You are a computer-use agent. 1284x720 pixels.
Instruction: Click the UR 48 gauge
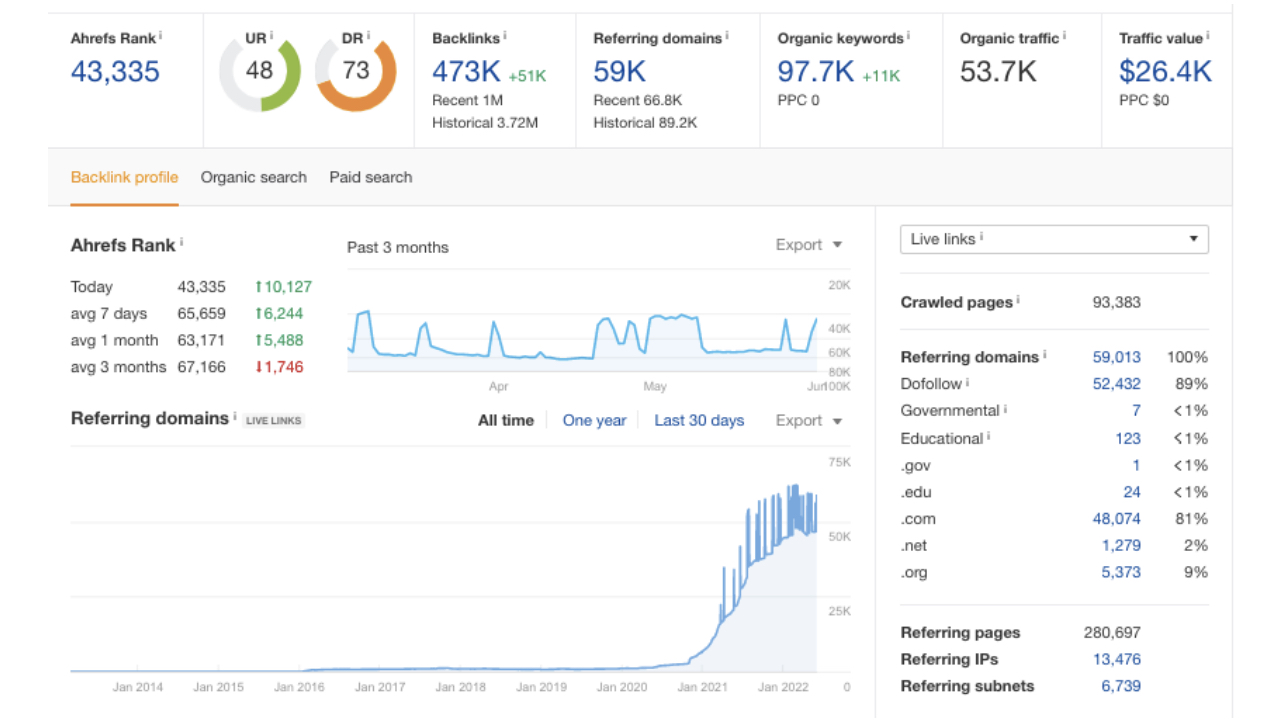point(259,71)
